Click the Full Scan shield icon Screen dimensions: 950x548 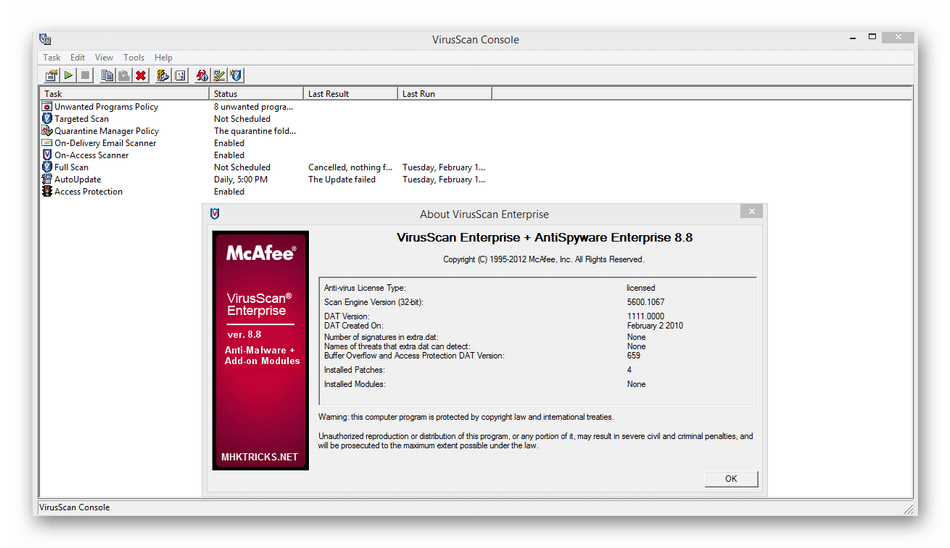[47, 167]
